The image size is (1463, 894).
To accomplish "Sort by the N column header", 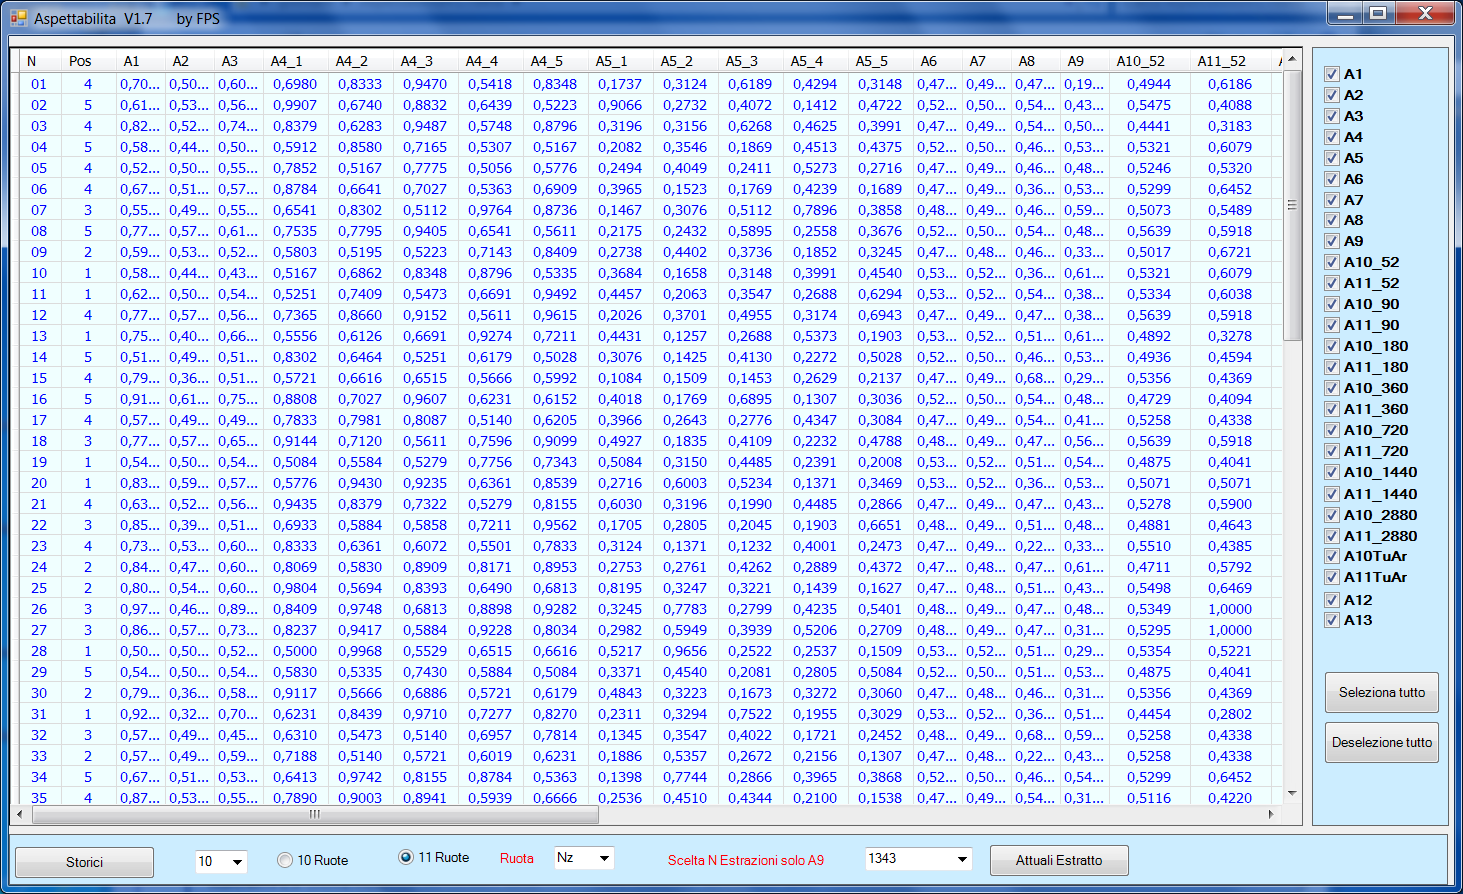I will [41, 61].
